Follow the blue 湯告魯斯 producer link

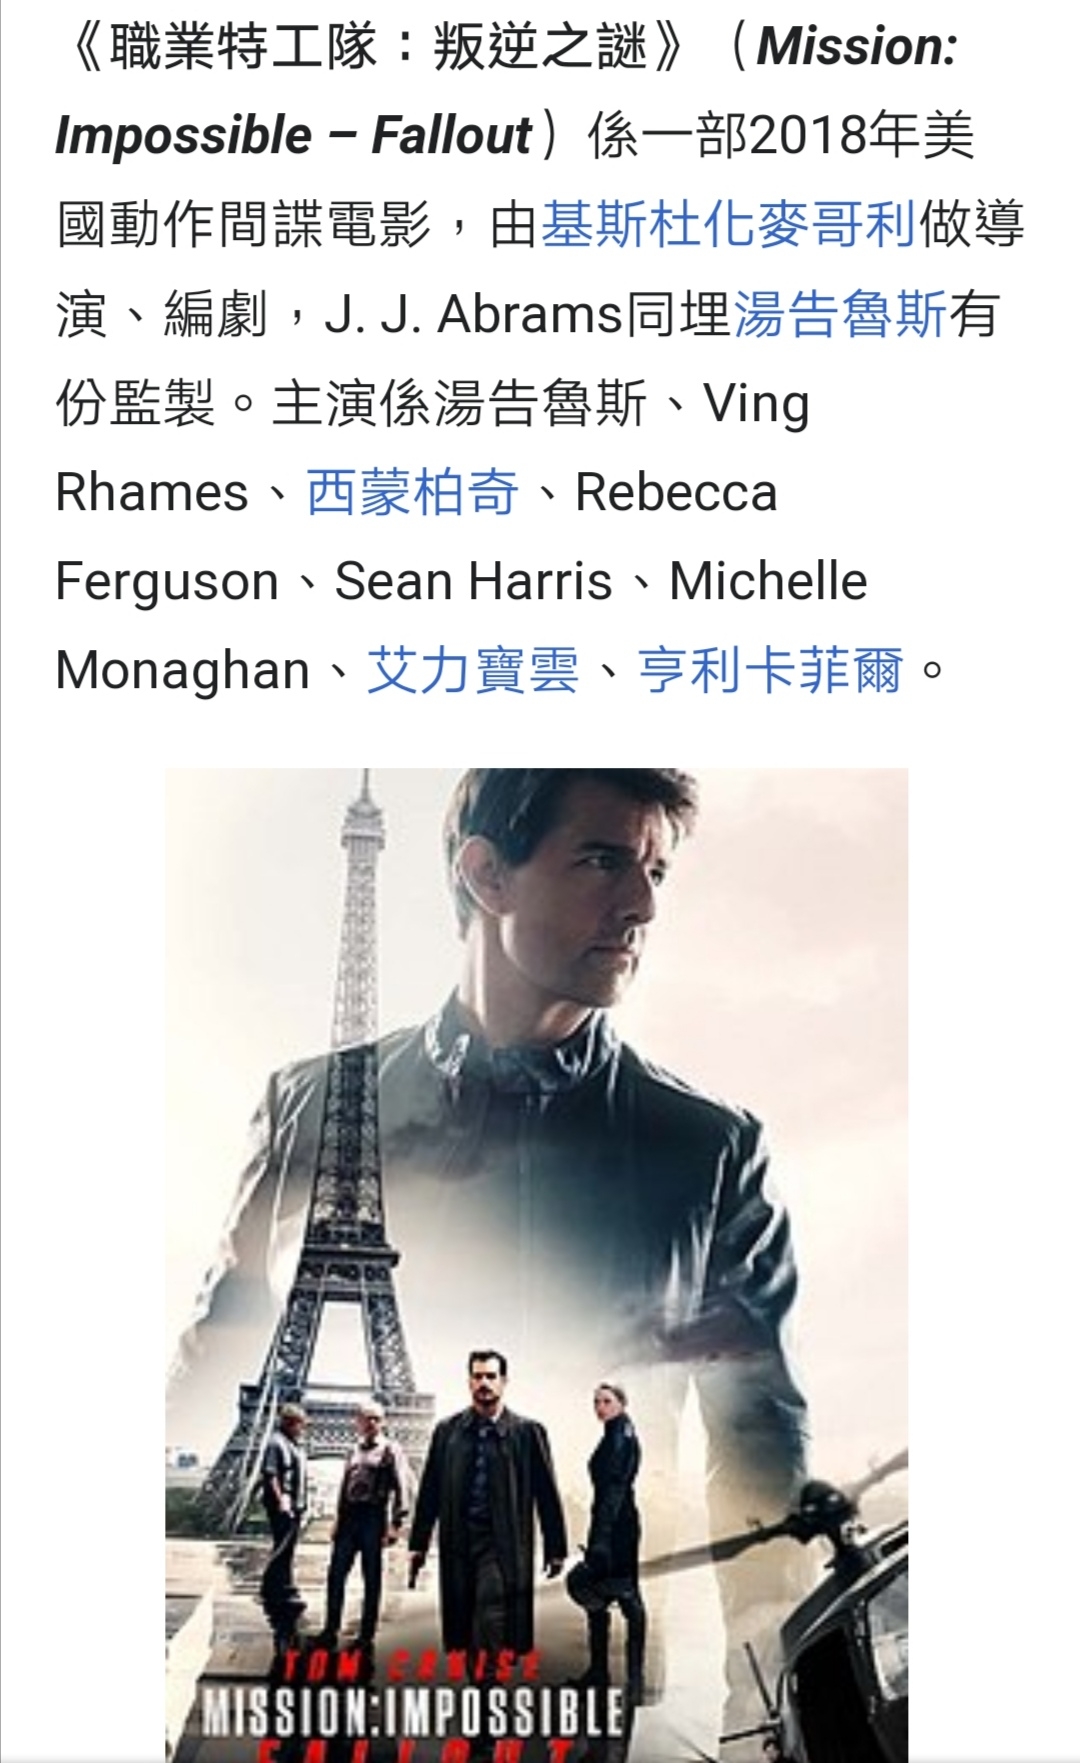[840, 314]
